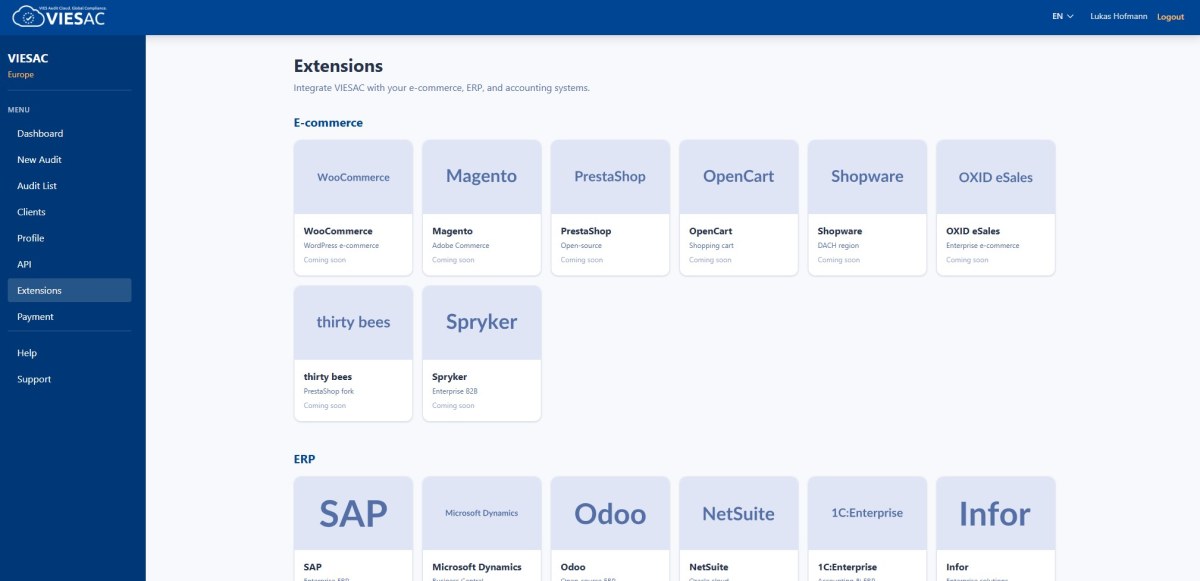Open the EN language dropdown

(x=1060, y=16)
